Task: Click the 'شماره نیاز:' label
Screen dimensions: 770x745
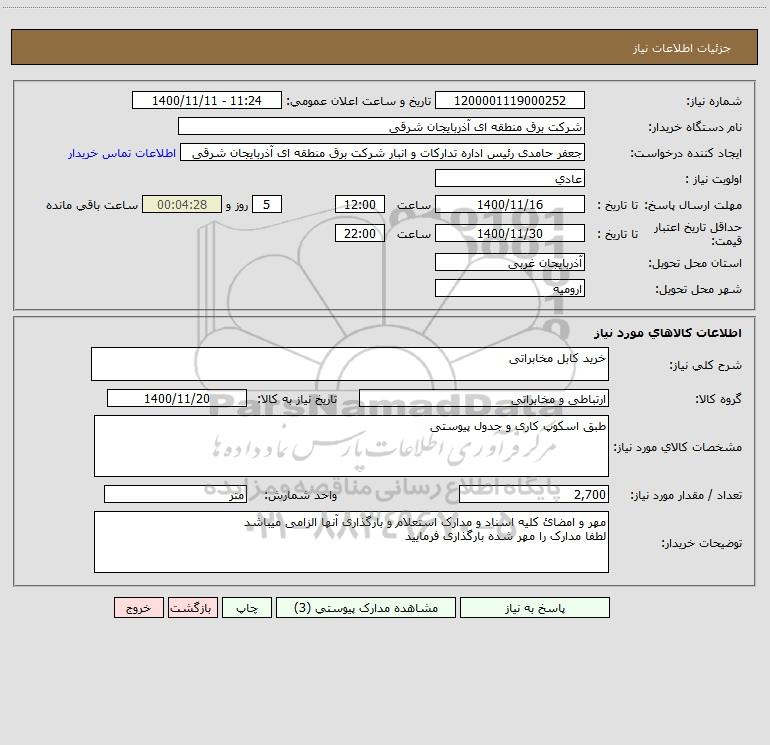Action: 714,101
